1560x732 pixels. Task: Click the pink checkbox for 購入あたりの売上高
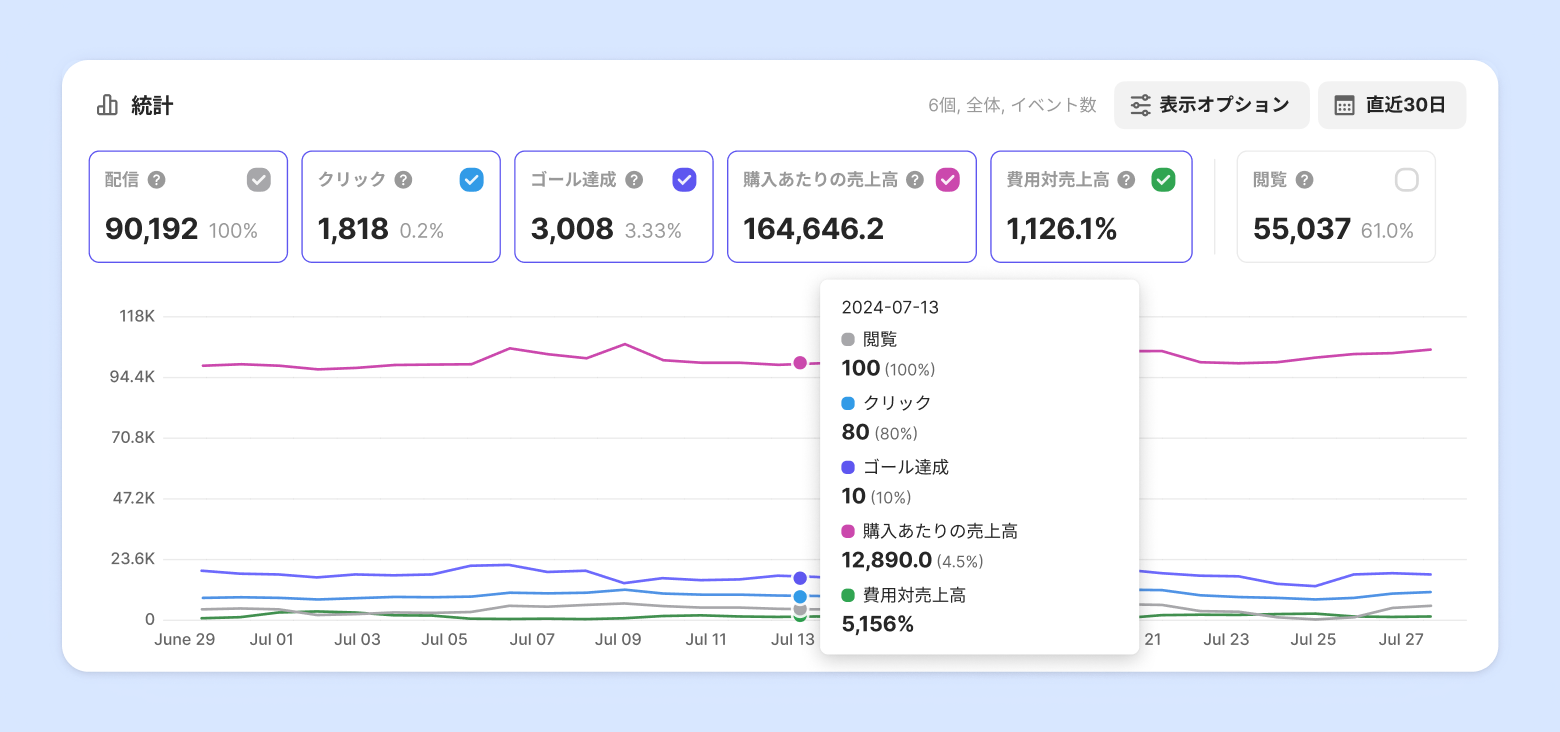coord(948,180)
